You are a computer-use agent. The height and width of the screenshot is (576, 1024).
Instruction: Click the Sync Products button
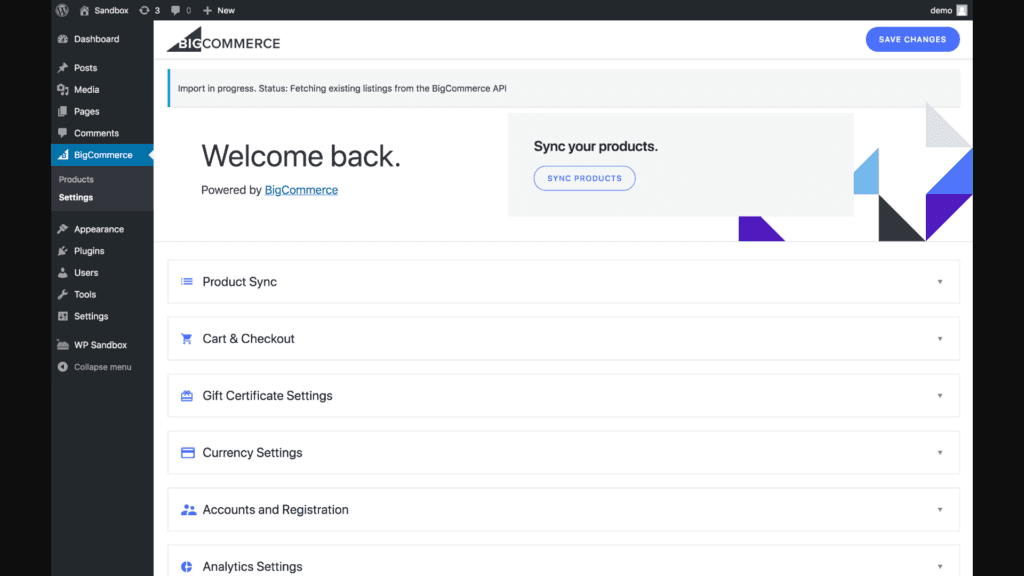pos(584,178)
